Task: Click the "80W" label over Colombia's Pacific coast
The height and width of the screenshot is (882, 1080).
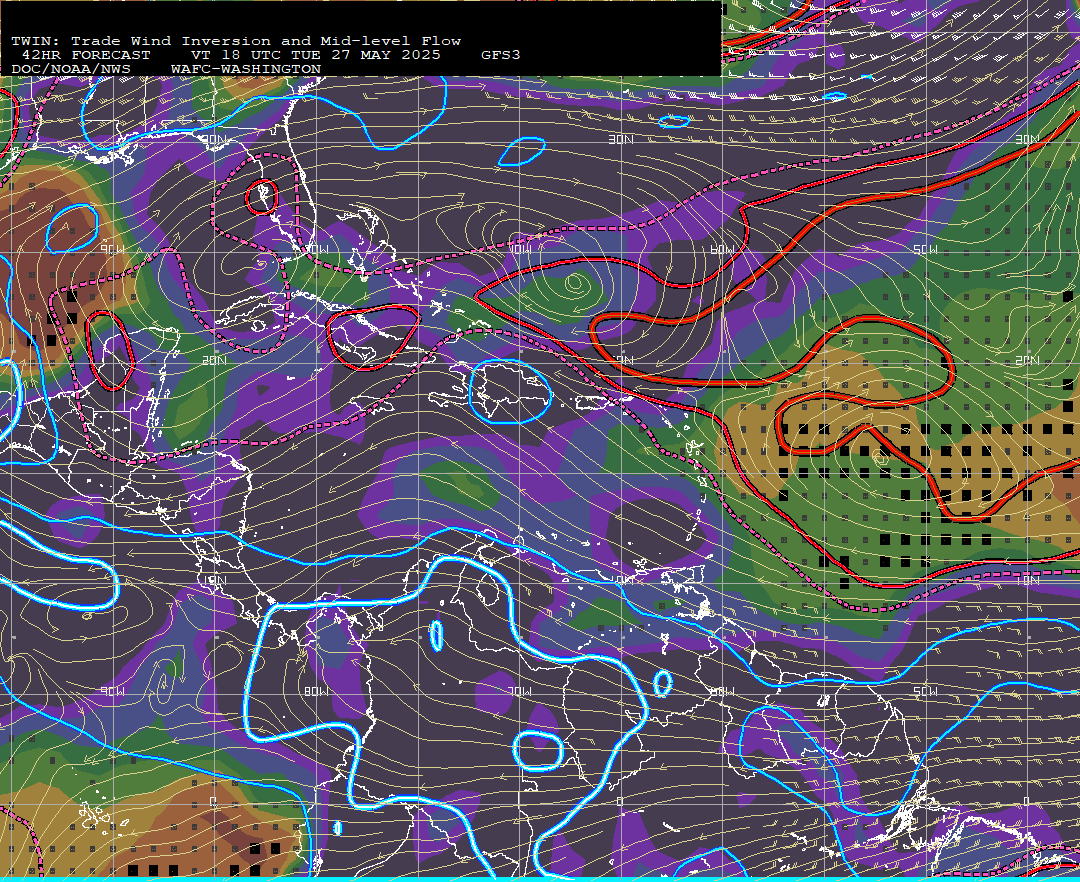Action: [316, 691]
